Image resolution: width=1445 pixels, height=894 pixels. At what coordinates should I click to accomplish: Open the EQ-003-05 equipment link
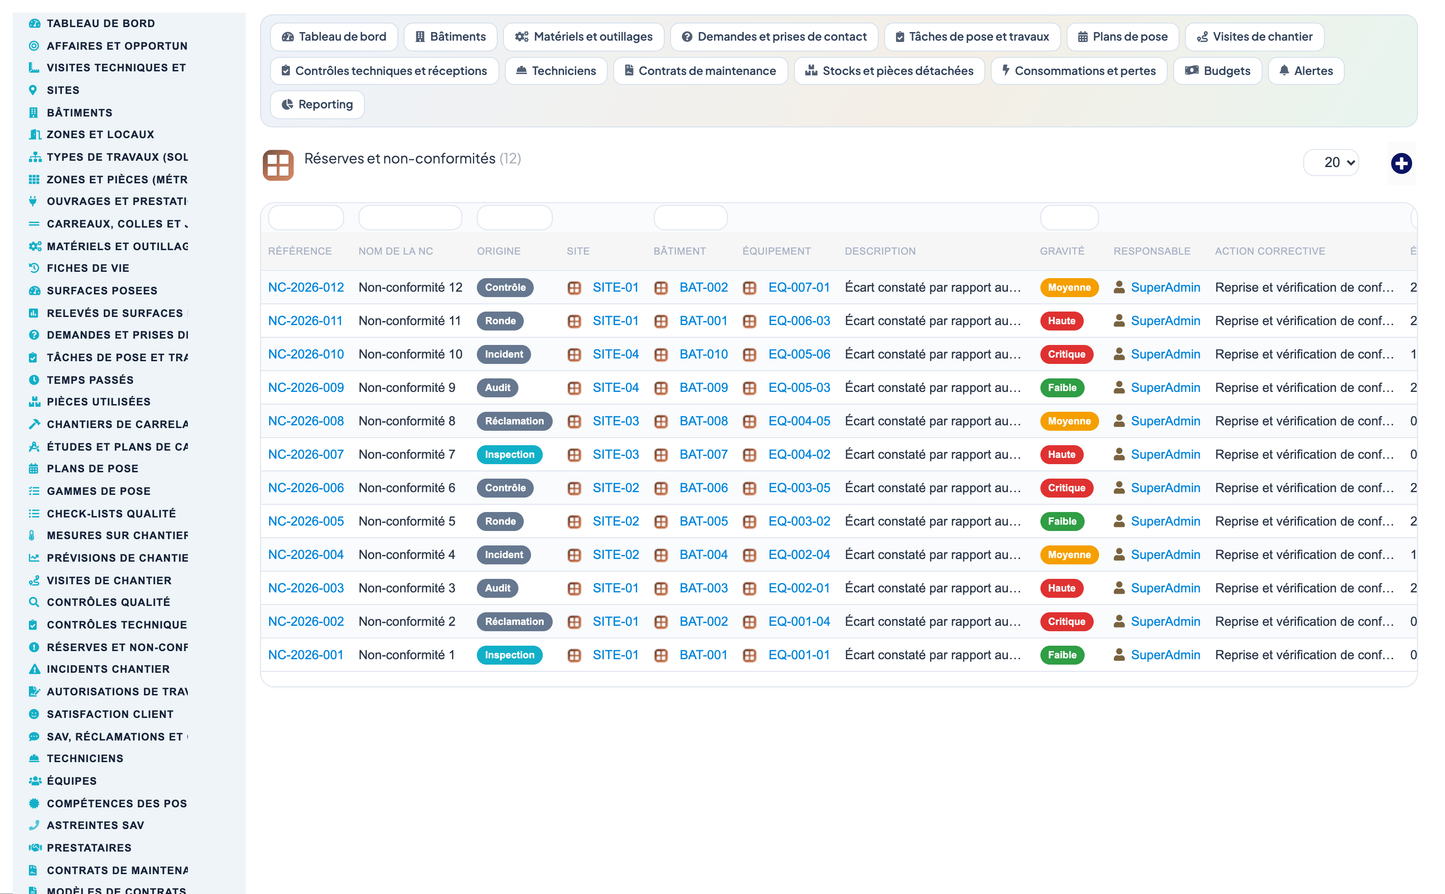[799, 488]
